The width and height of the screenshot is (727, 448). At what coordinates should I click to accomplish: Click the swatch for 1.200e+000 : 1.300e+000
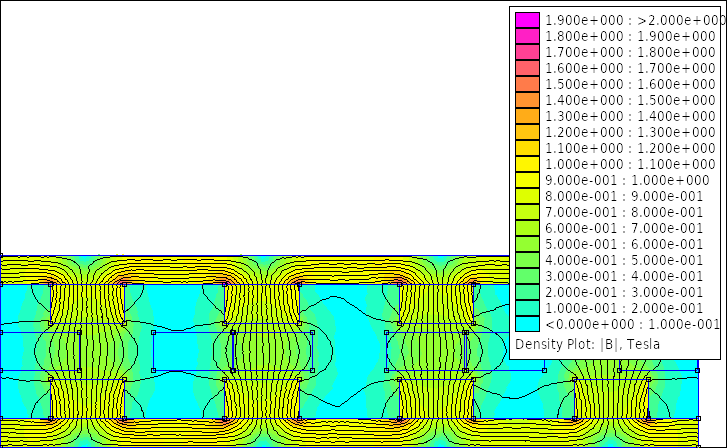527,132
